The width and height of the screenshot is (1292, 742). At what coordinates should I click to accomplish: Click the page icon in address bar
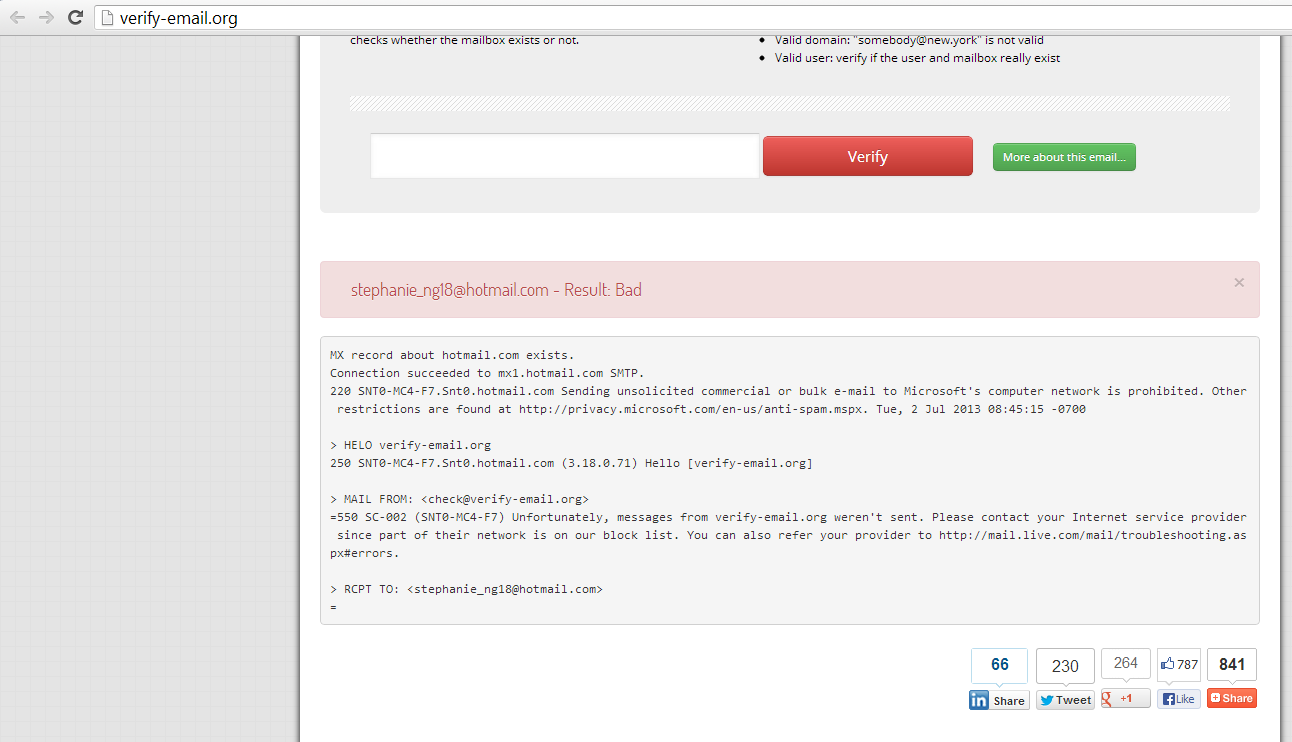click(x=108, y=18)
